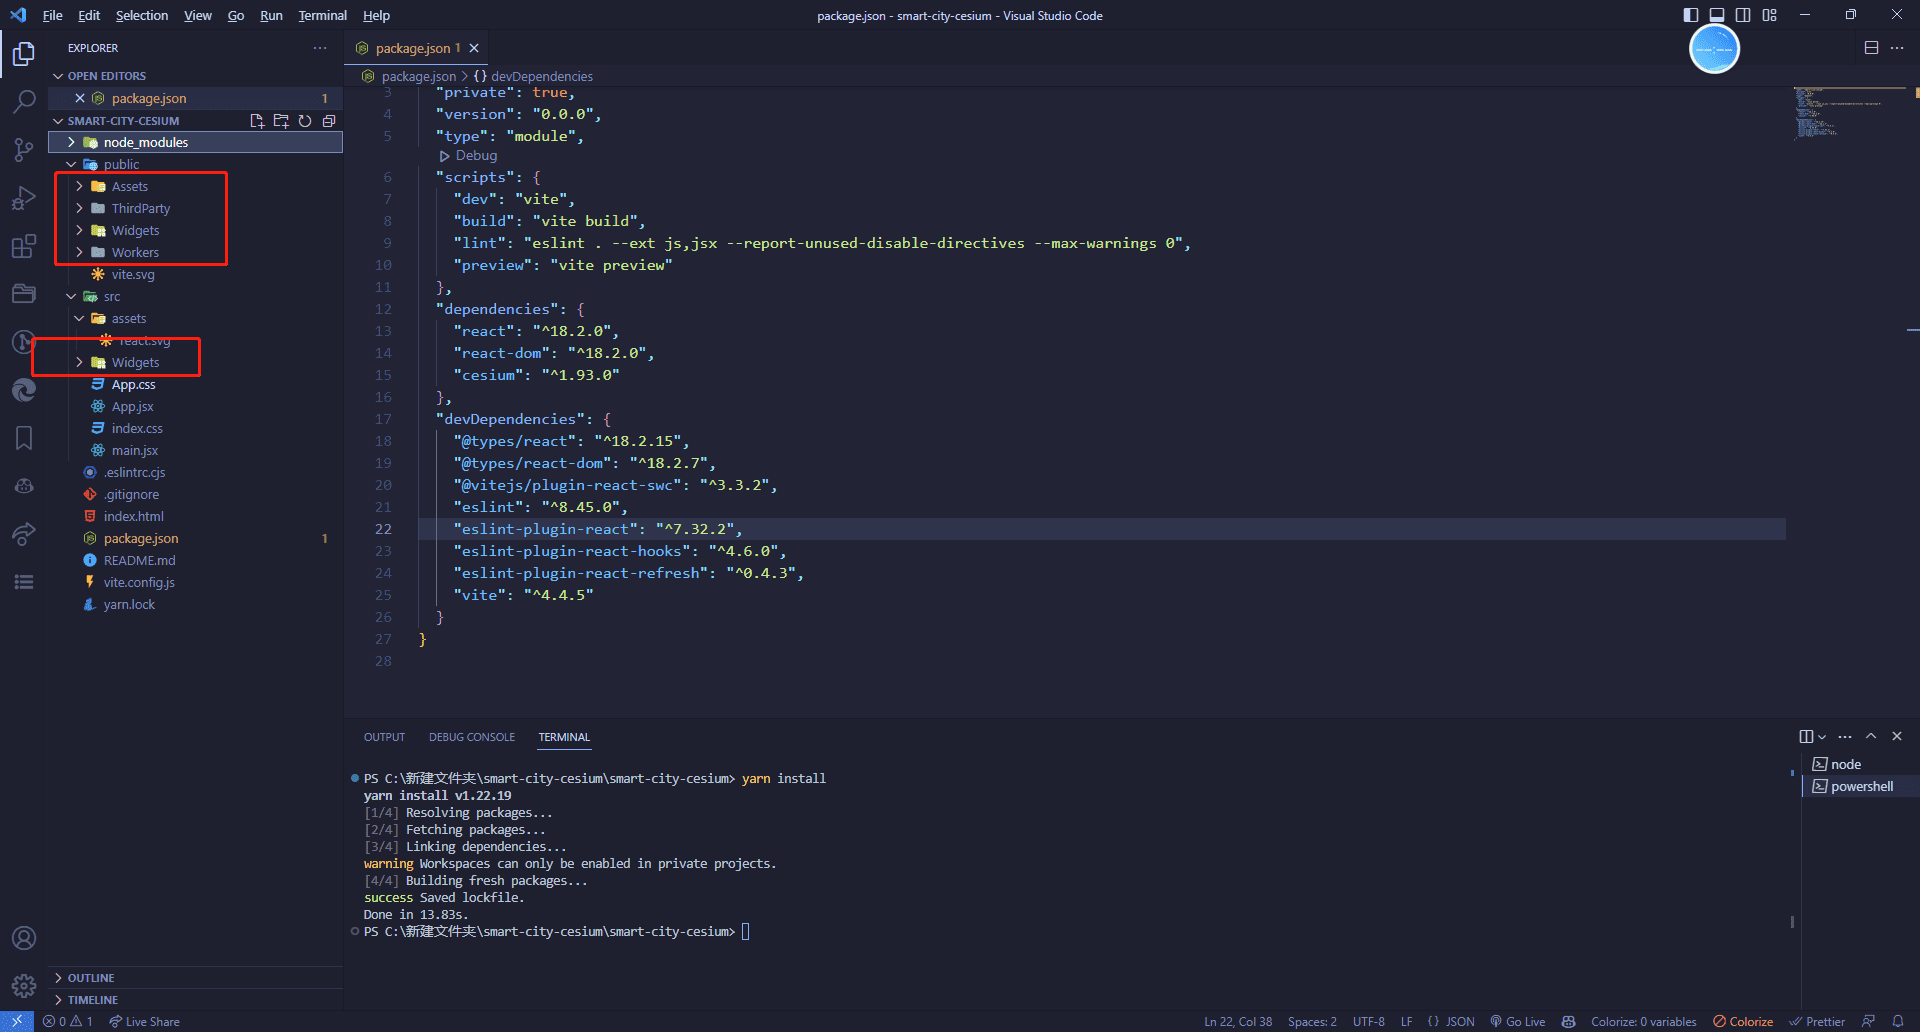The width and height of the screenshot is (1920, 1032).
Task: Open the File menu
Action: 53,15
